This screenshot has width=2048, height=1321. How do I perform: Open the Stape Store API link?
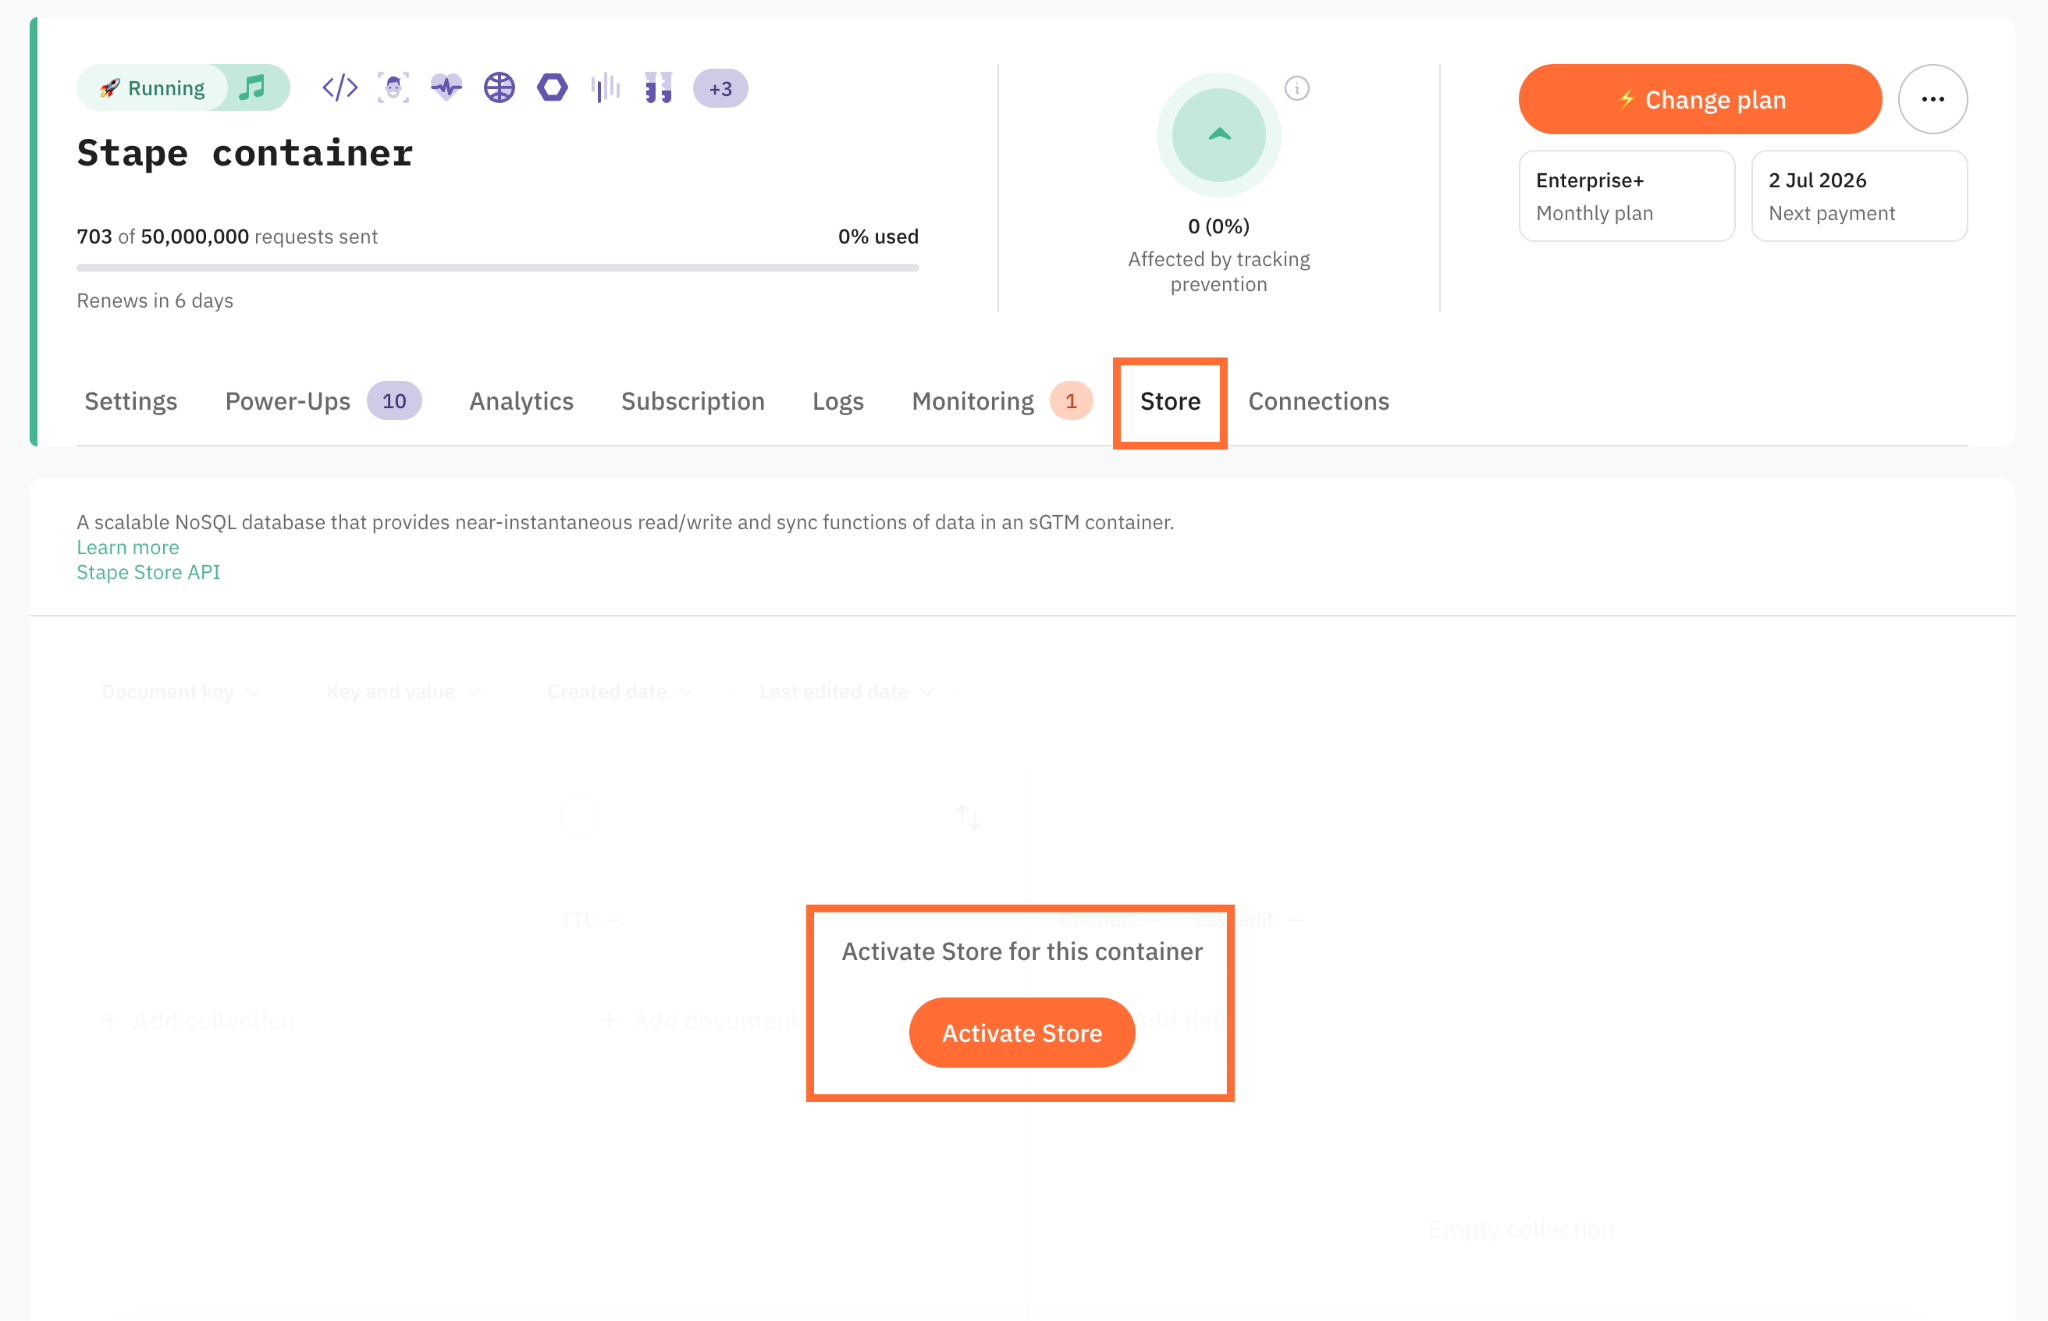coord(148,572)
